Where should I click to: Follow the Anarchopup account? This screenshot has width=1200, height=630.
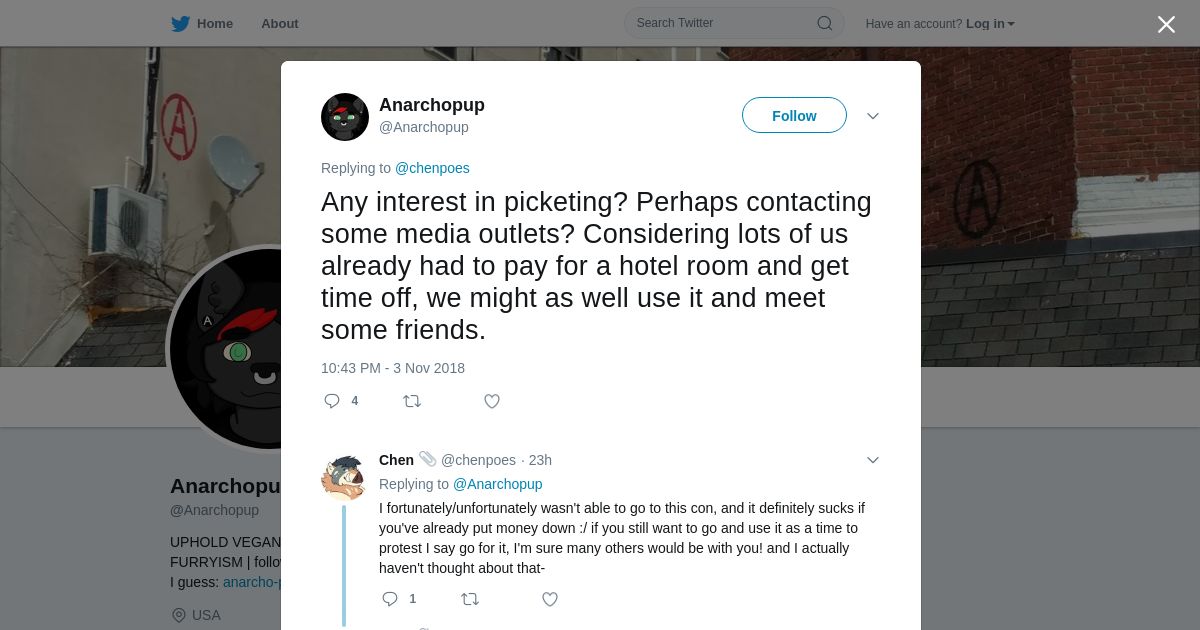[x=794, y=116]
